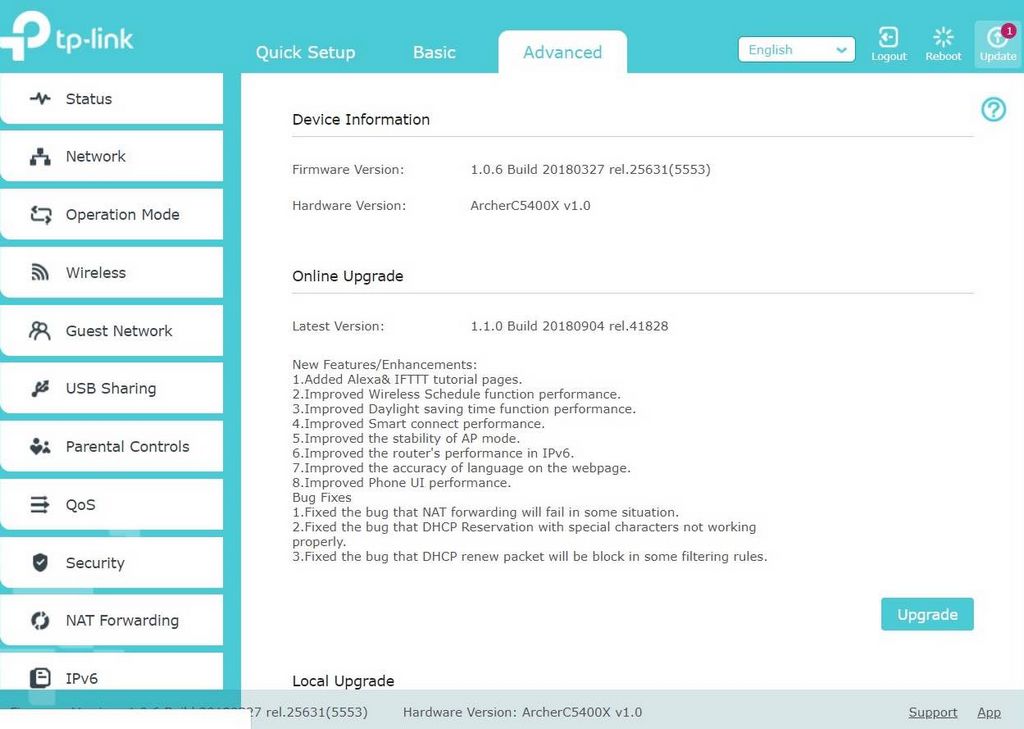The width and height of the screenshot is (1024, 729).
Task: Open the Parental Controls menu item
Action: pyautogui.click(x=112, y=447)
